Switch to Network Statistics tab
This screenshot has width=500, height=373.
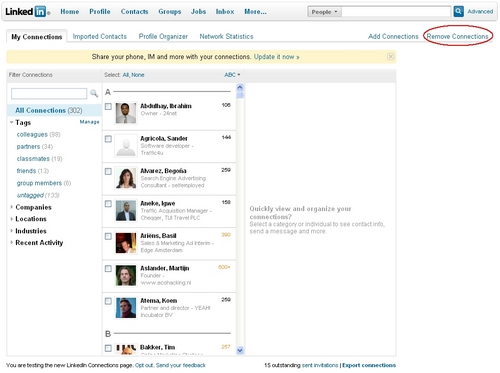click(x=226, y=36)
